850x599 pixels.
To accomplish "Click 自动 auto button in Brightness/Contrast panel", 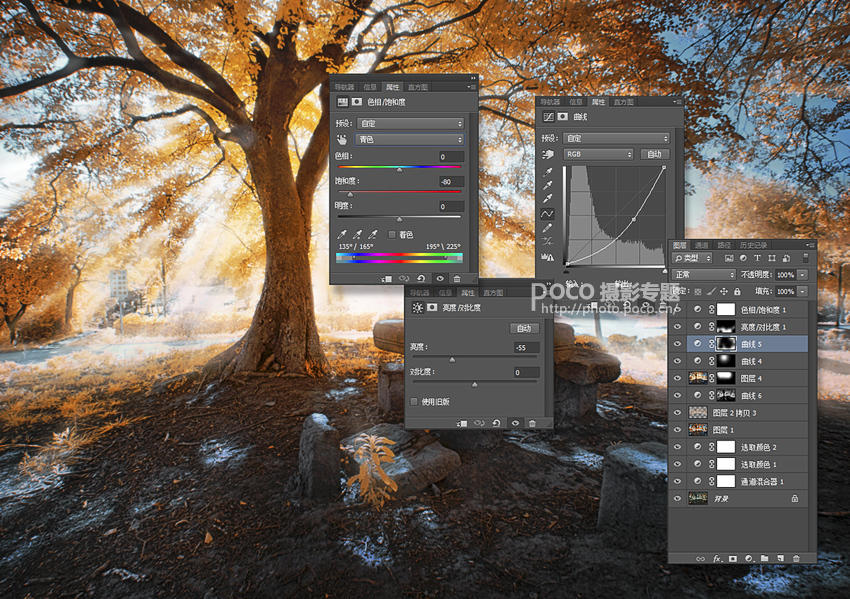I will coord(524,328).
